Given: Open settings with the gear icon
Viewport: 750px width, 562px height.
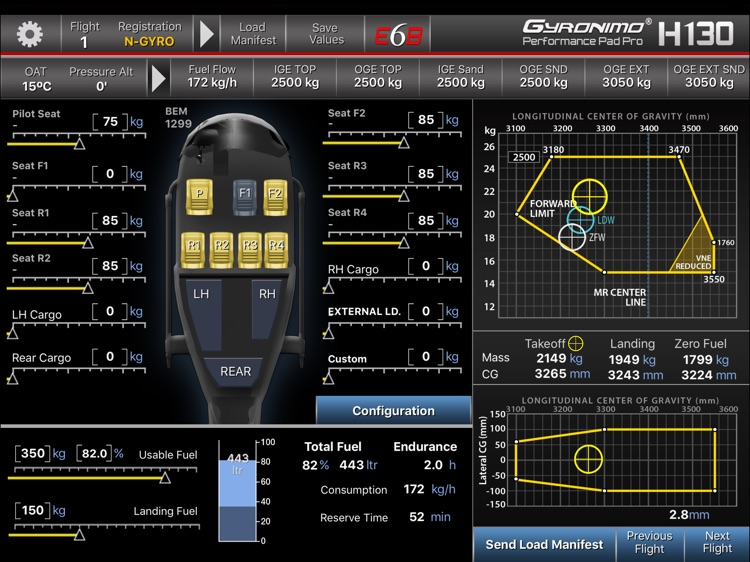Looking at the screenshot, I should pos(30,34).
